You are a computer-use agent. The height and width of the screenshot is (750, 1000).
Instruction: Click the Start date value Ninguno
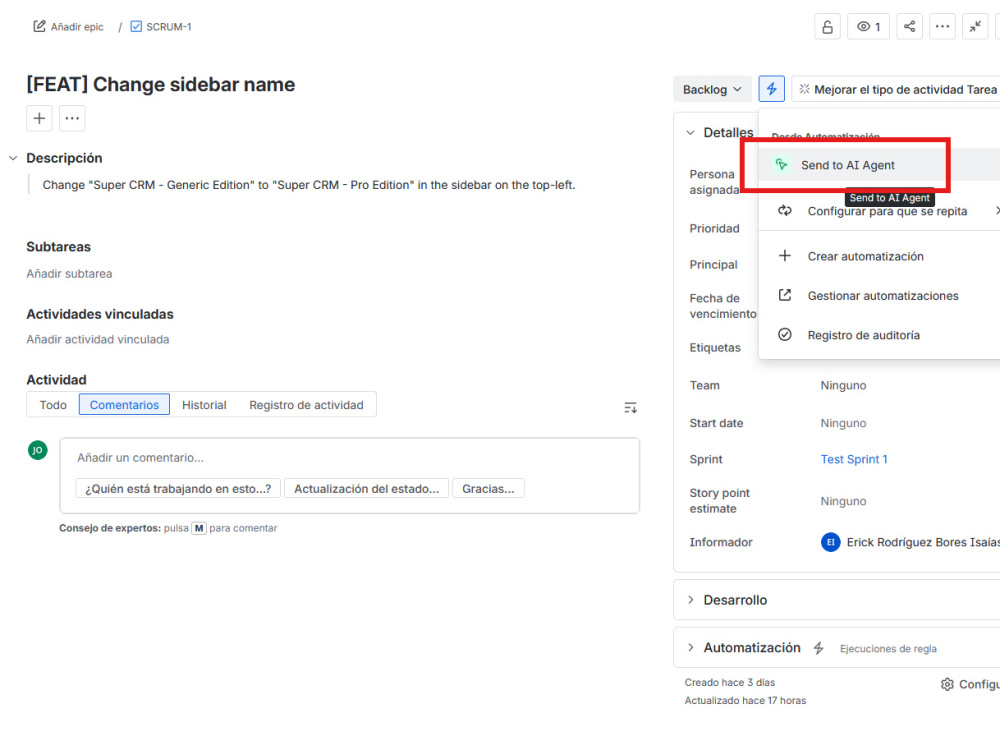click(843, 423)
